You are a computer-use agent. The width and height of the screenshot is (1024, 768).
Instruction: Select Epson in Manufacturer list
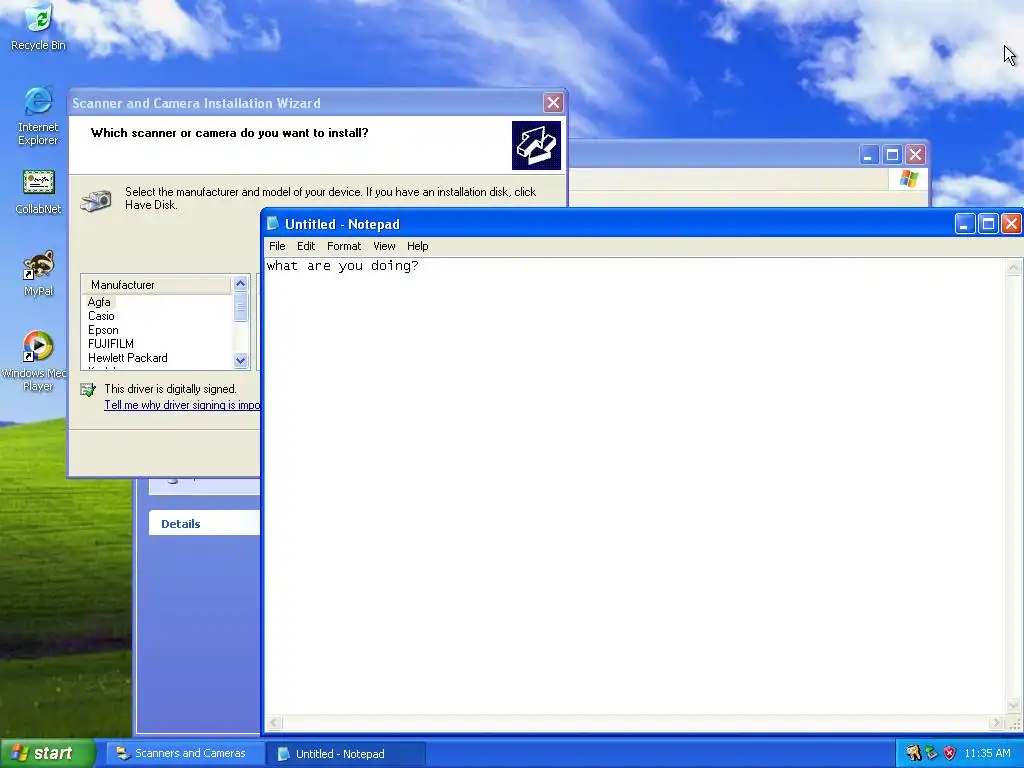[x=103, y=330]
